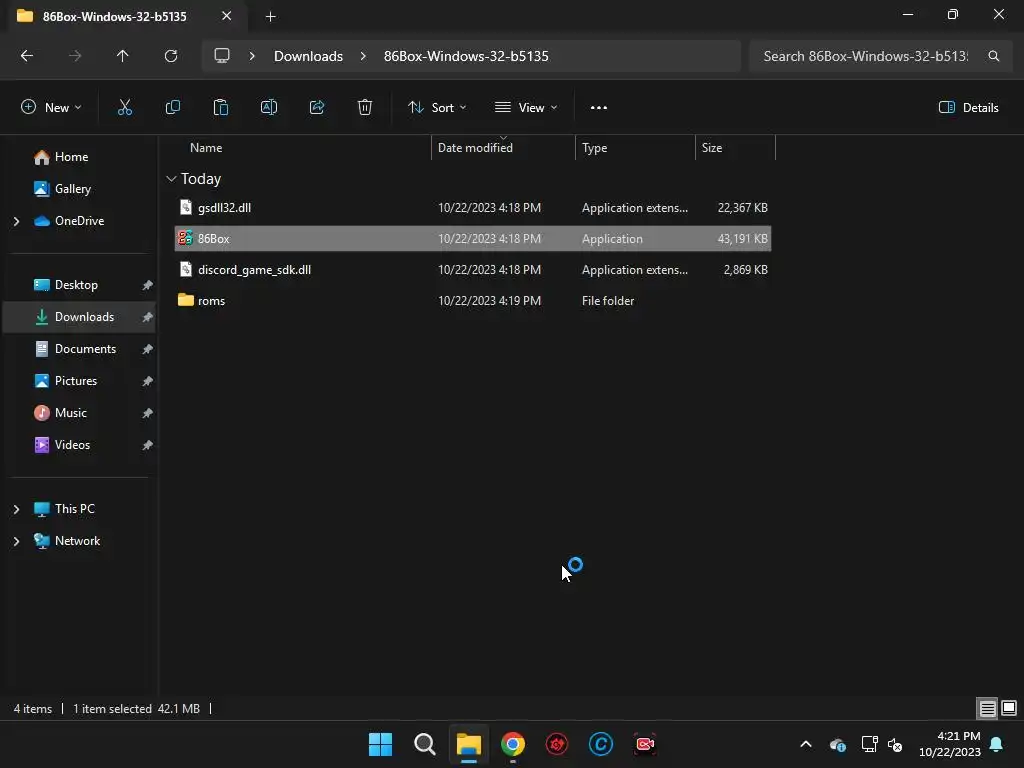
Task: Refresh the current folder view
Action: tap(171, 56)
